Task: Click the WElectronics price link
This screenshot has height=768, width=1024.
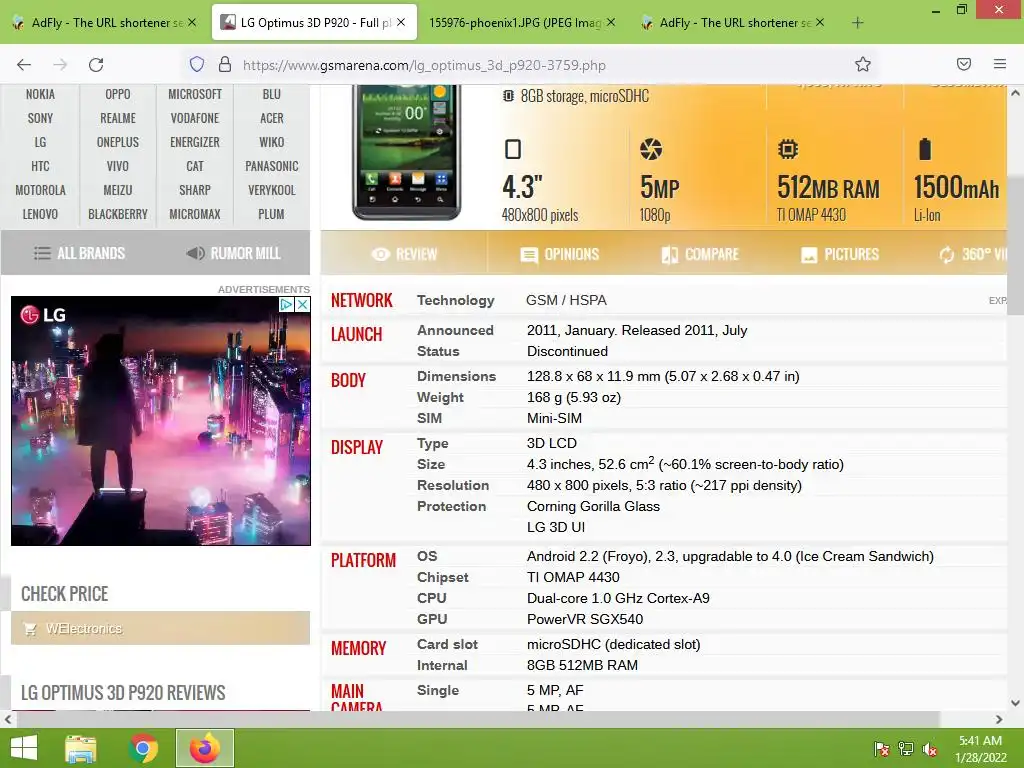Action: click(161, 628)
